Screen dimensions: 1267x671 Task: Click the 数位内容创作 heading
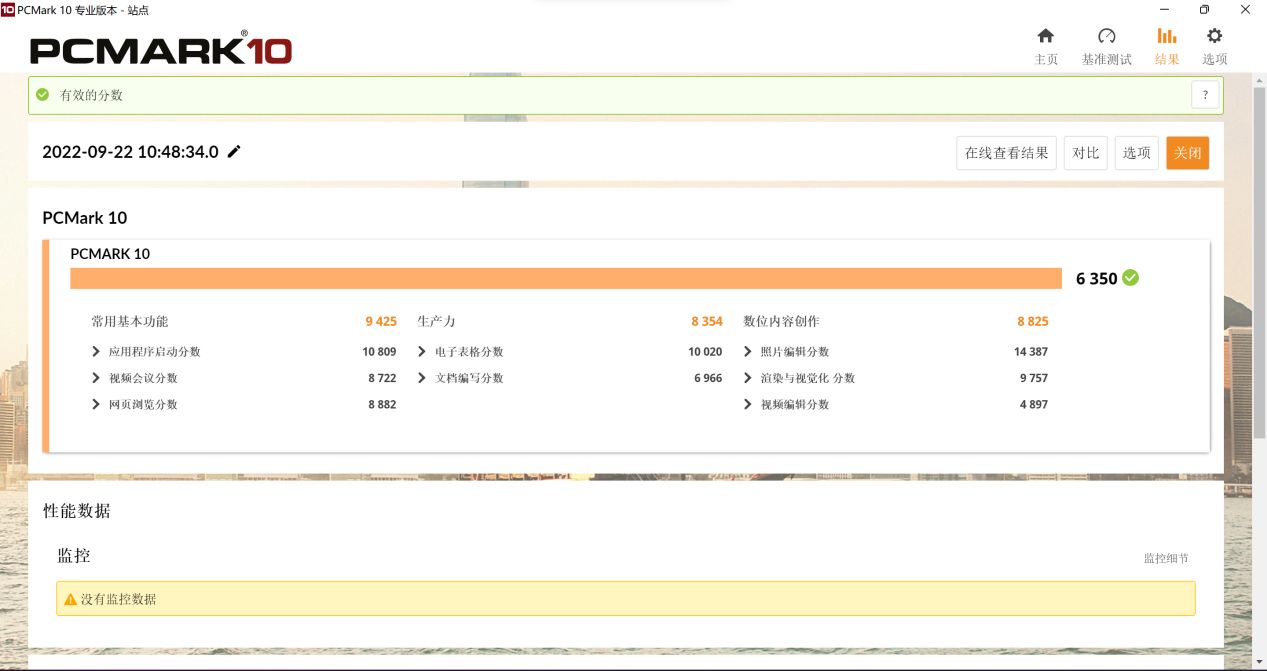(781, 321)
